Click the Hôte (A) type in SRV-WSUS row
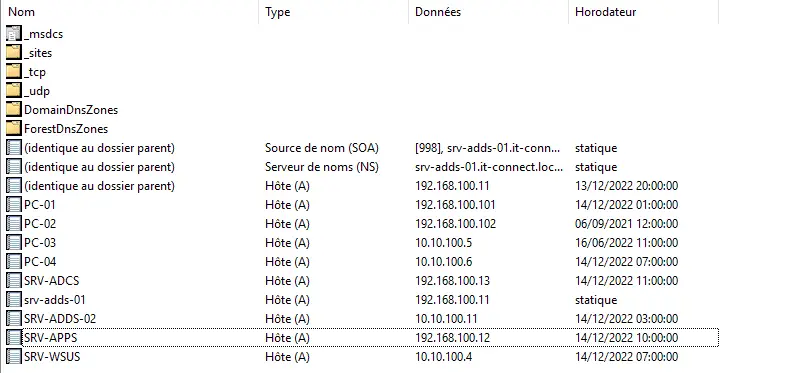Viewport: 800px width, 373px height. point(287,357)
